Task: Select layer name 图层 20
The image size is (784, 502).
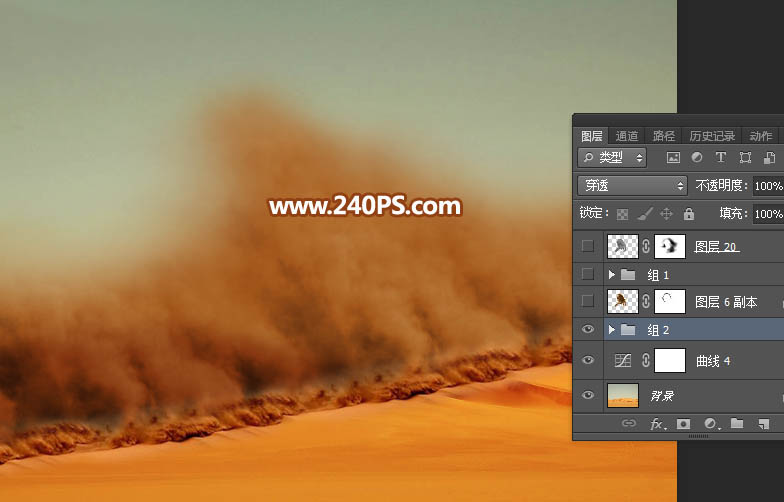Action: click(716, 246)
